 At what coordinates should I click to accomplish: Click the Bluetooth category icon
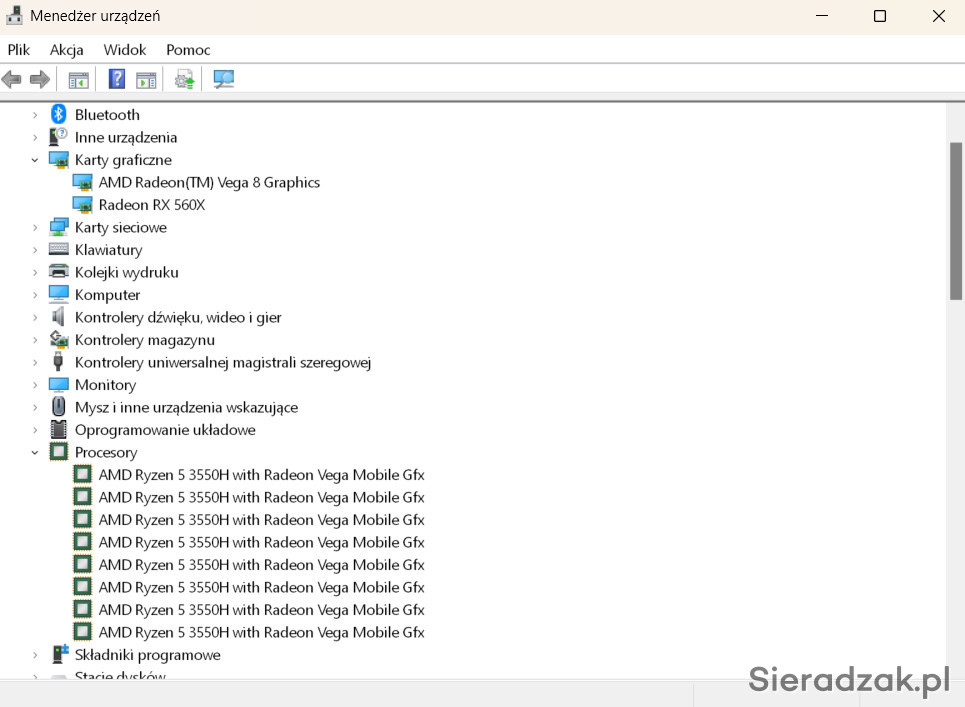click(58, 114)
